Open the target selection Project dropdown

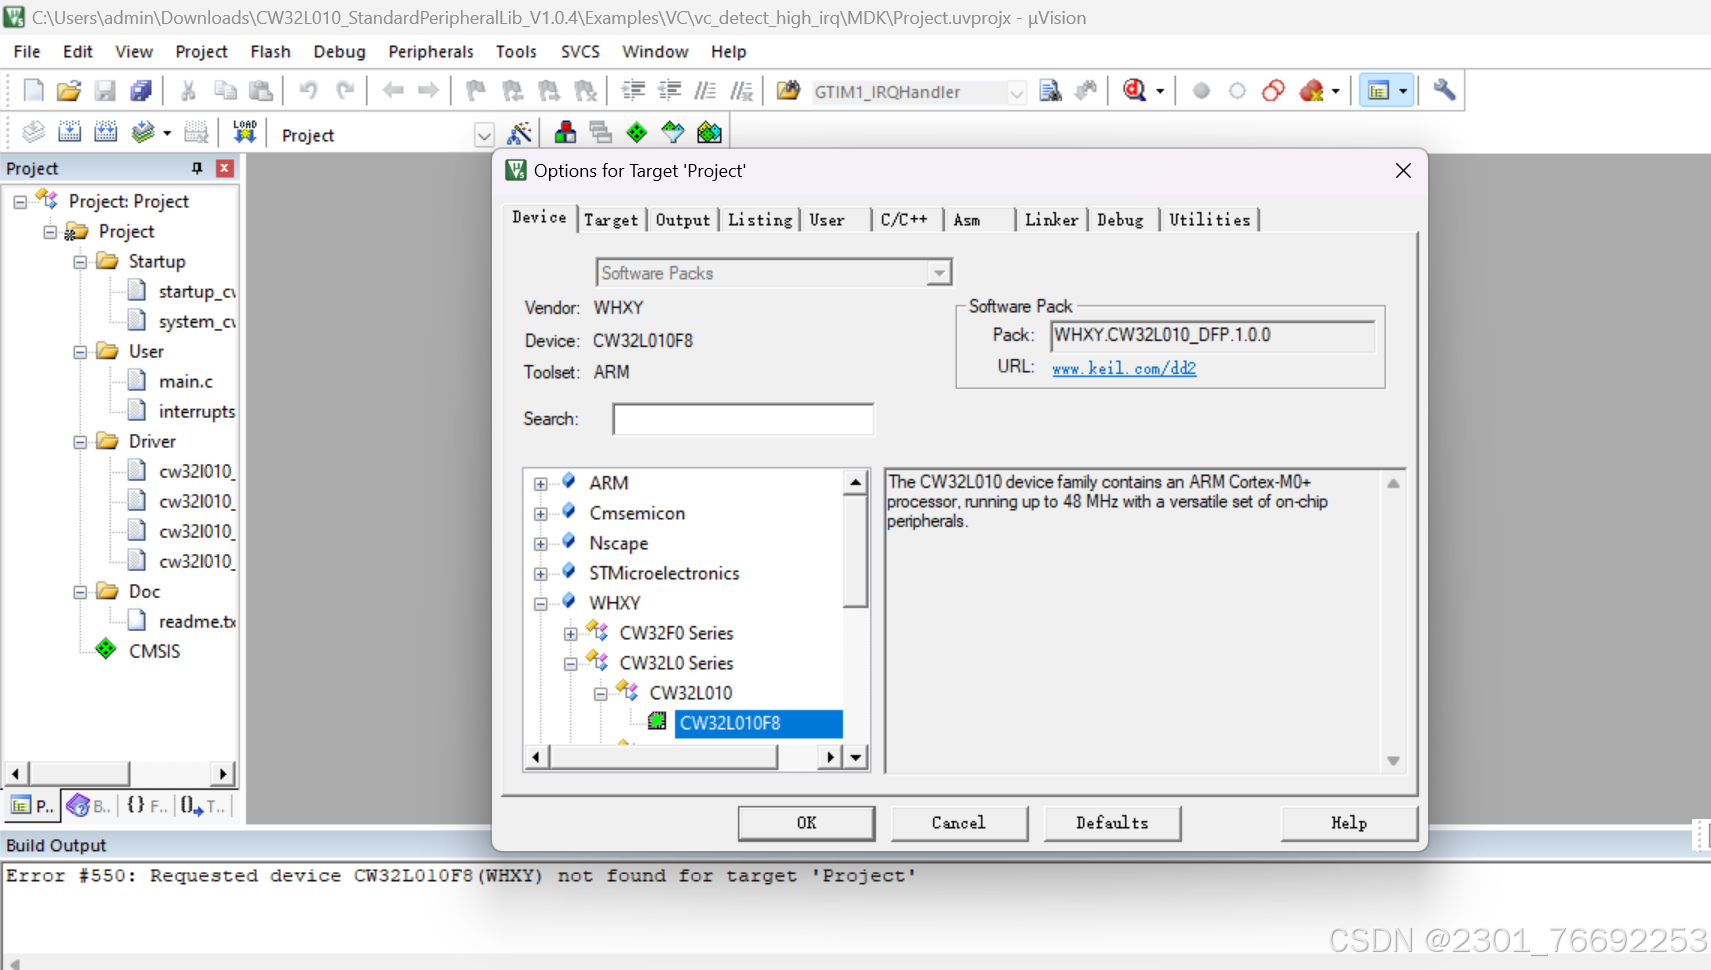coord(484,135)
